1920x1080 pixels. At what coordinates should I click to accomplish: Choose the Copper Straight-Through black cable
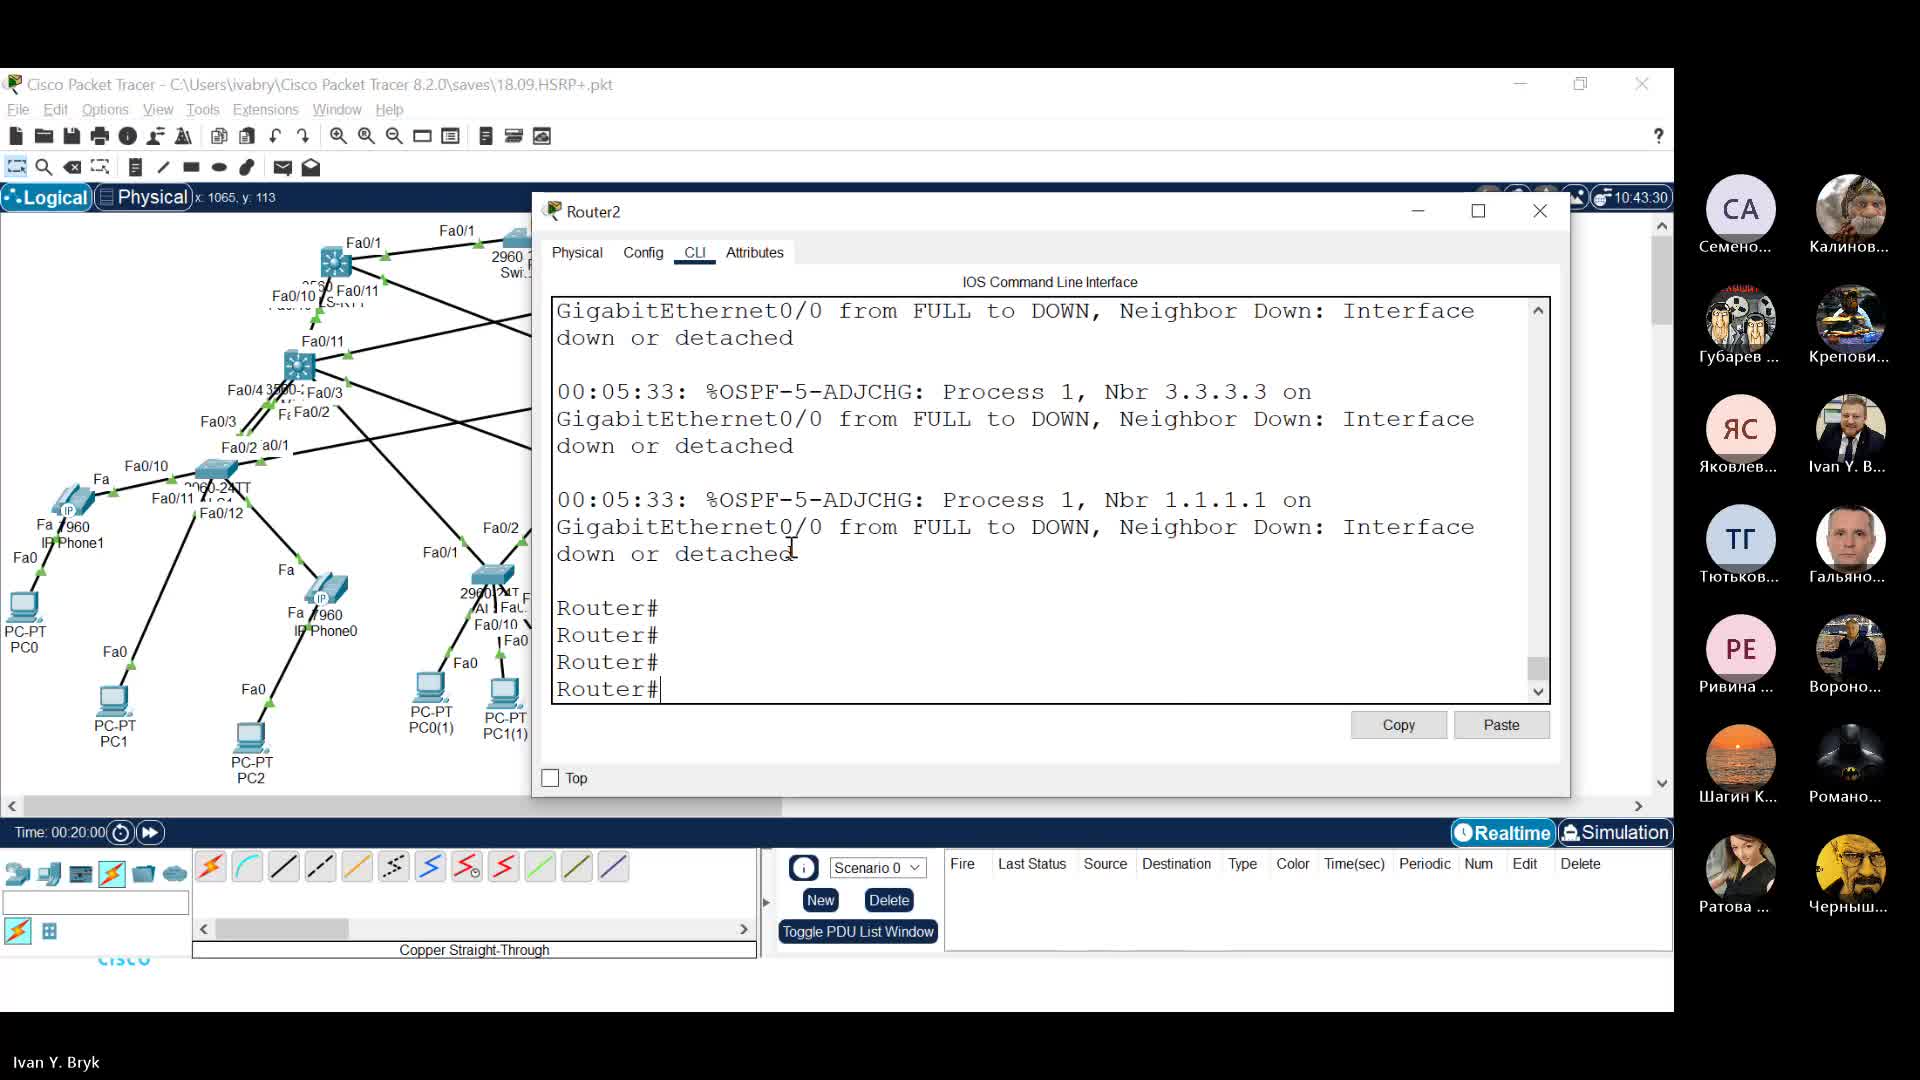tap(284, 867)
